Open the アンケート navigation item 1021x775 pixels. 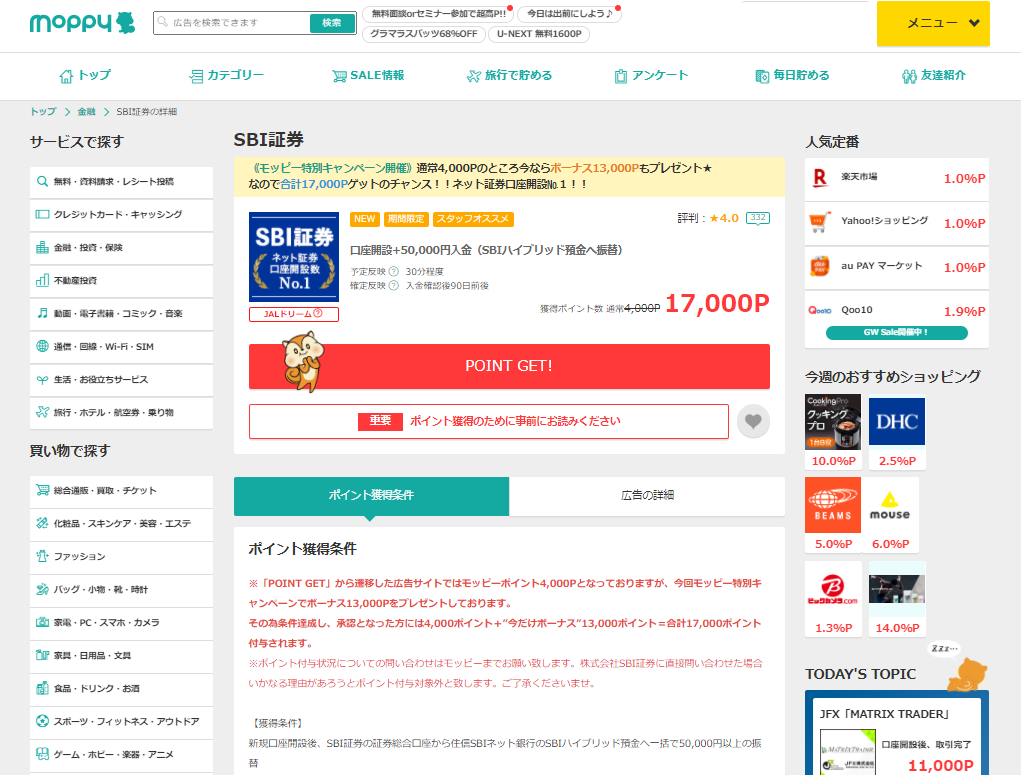[x=650, y=76]
